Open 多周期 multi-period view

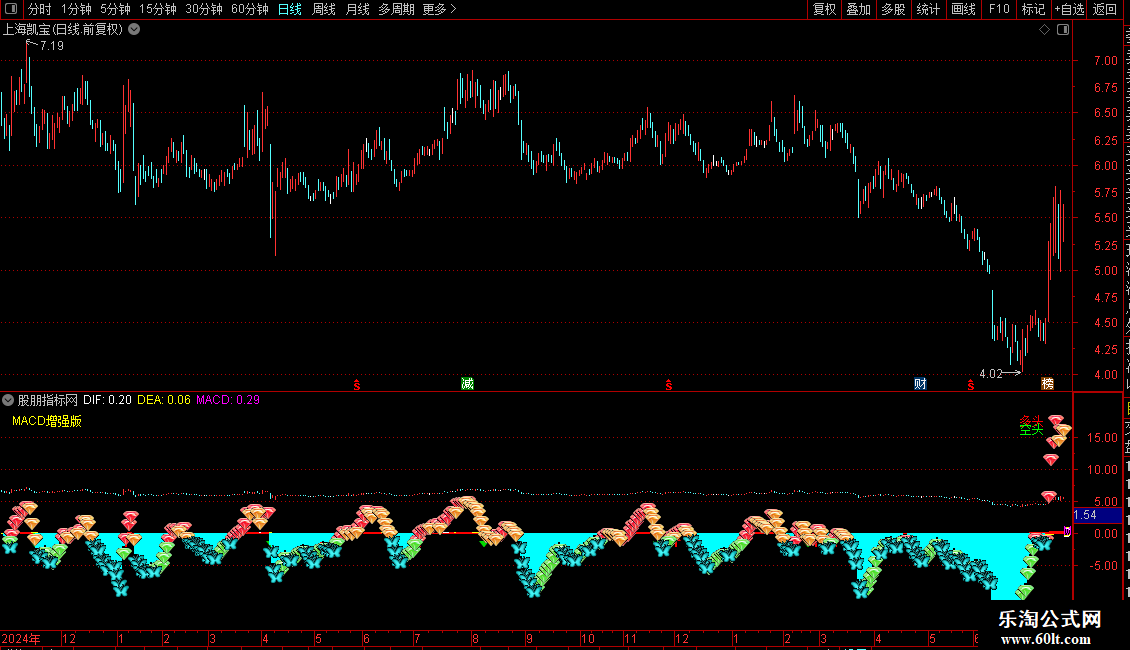point(396,9)
